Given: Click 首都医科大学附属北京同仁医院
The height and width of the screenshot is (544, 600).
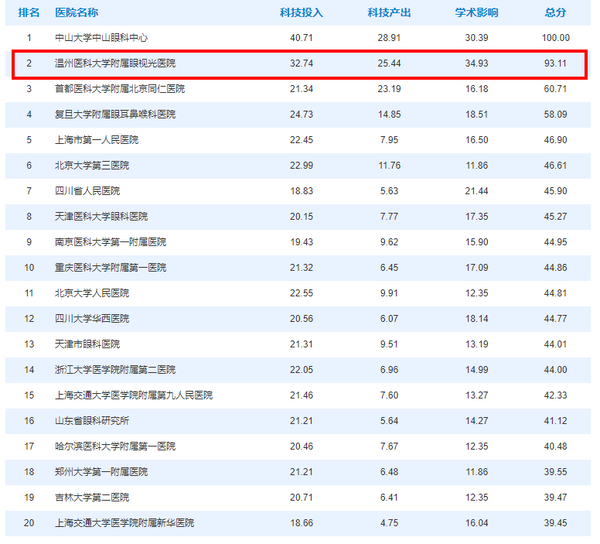Looking at the screenshot, I should click(x=120, y=89).
